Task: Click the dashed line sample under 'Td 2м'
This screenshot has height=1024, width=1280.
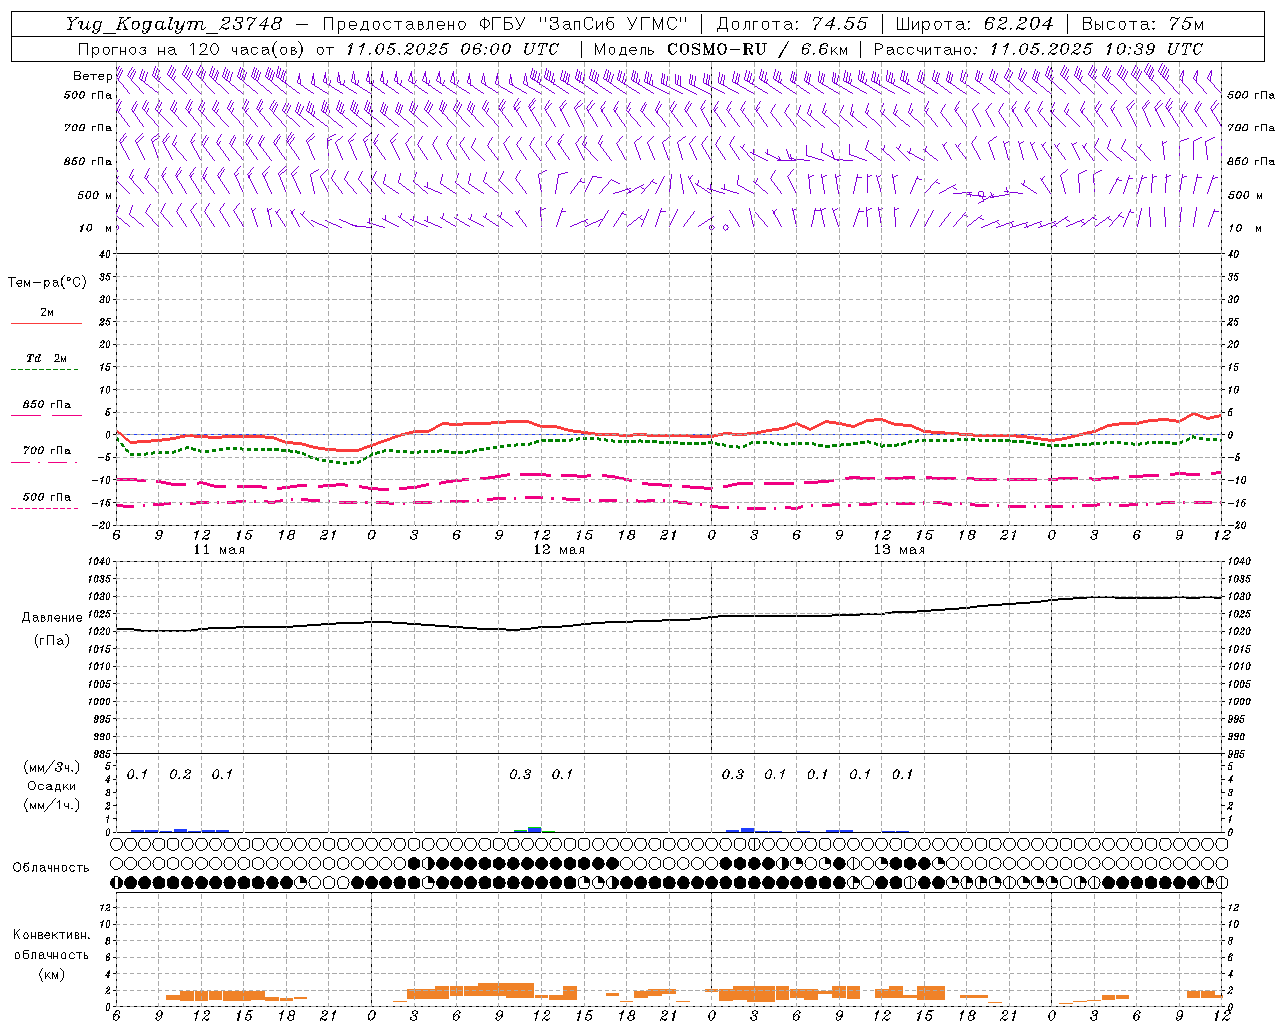Action: 46,370
